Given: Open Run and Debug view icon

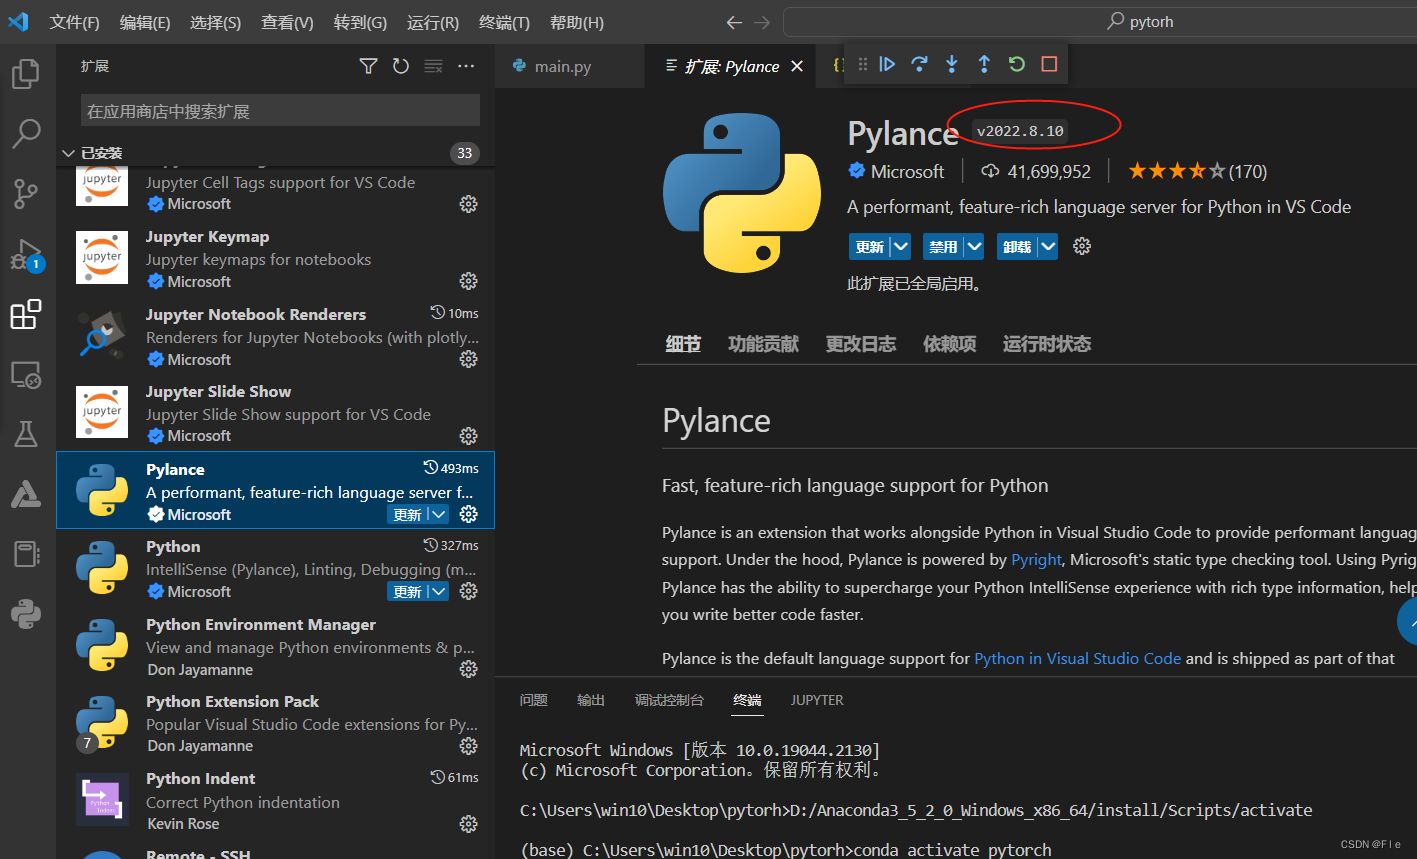Looking at the screenshot, I should point(26,255).
